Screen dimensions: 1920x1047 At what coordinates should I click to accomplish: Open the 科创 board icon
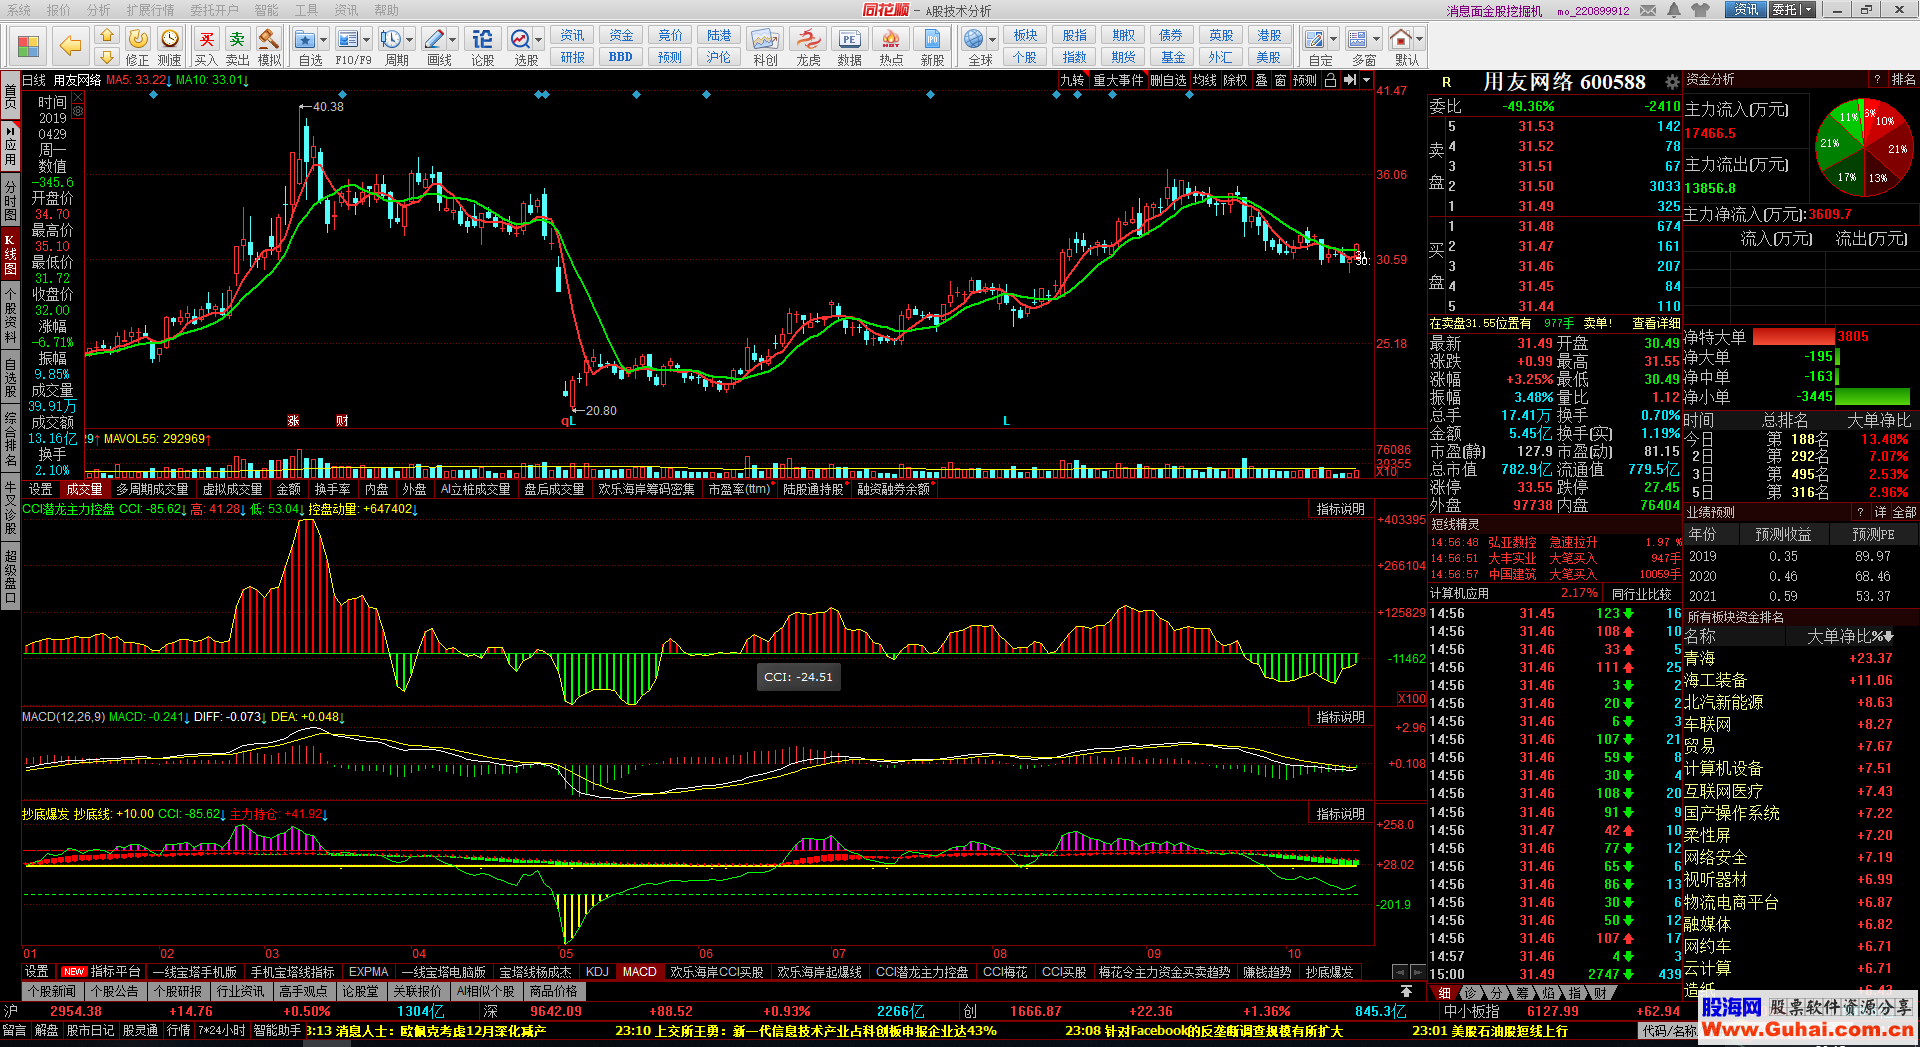(x=765, y=46)
